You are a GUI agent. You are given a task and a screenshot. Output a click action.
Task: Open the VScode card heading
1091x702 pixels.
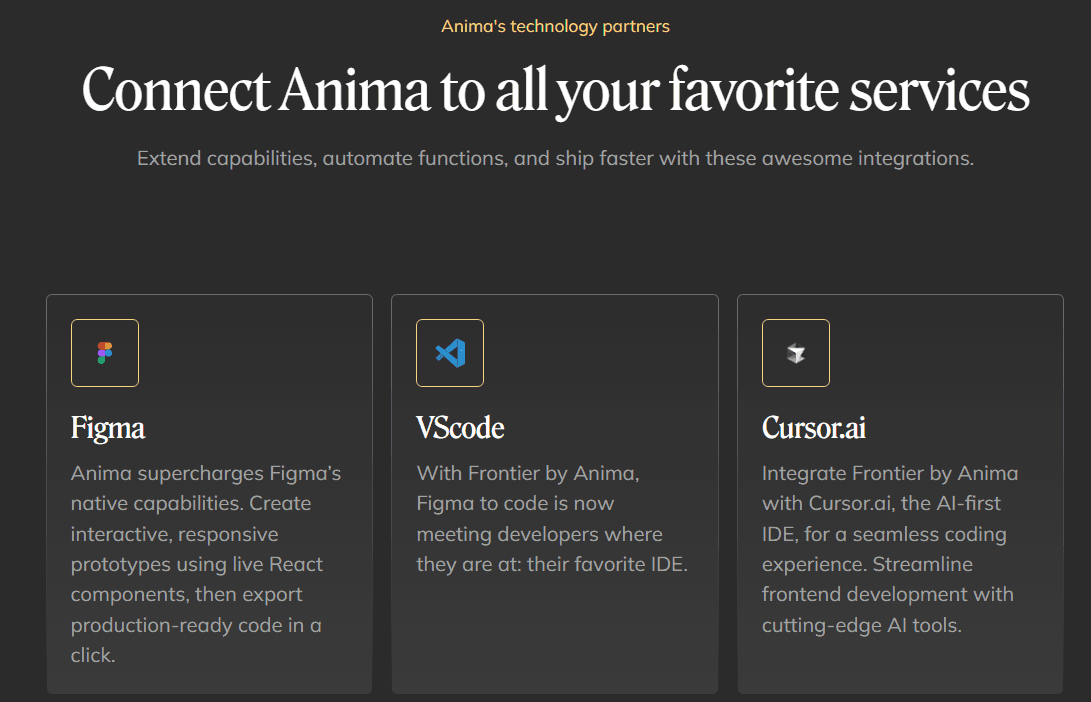460,428
